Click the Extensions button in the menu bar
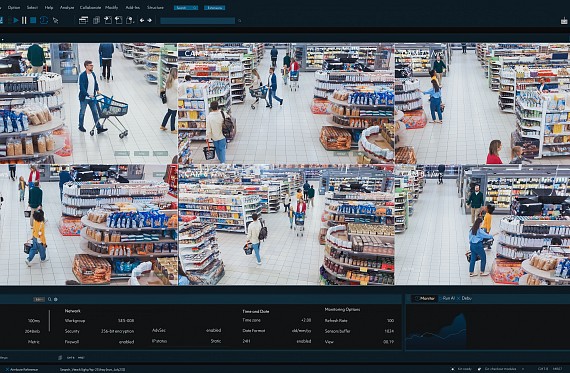 [x=214, y=8]
